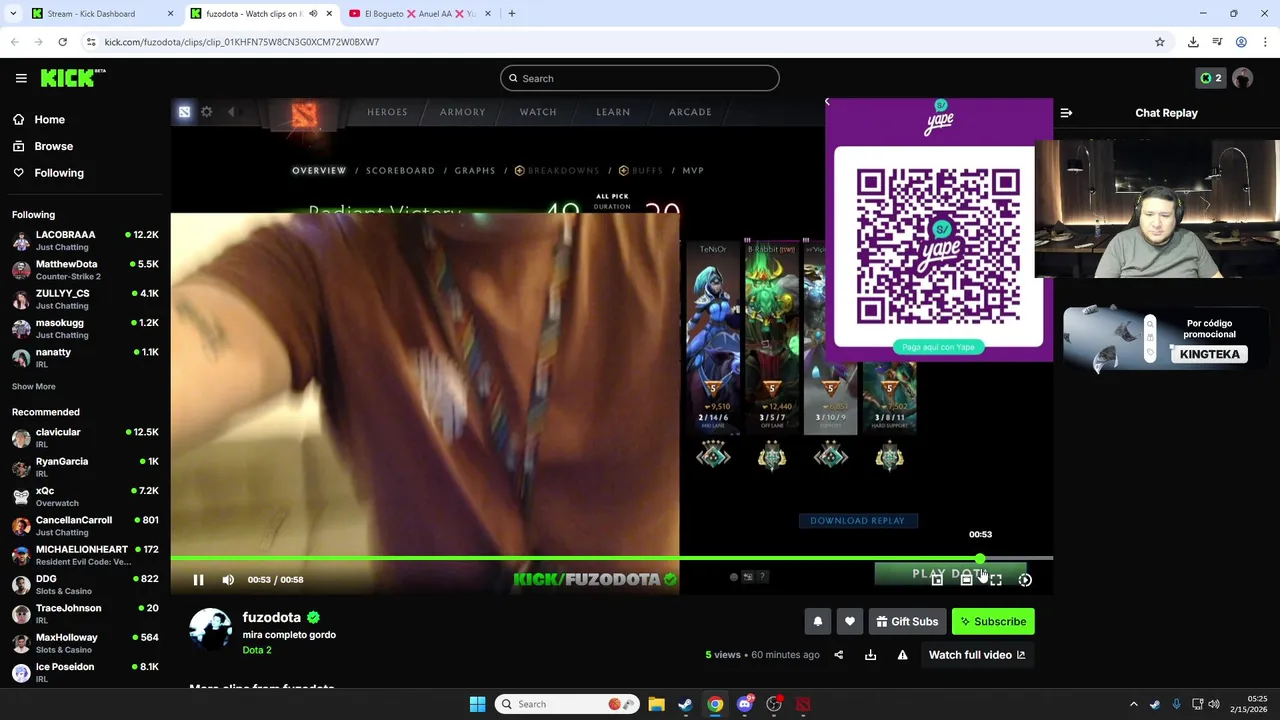Open the Kick sidebar hamburger menu

[x=21, y=78]
